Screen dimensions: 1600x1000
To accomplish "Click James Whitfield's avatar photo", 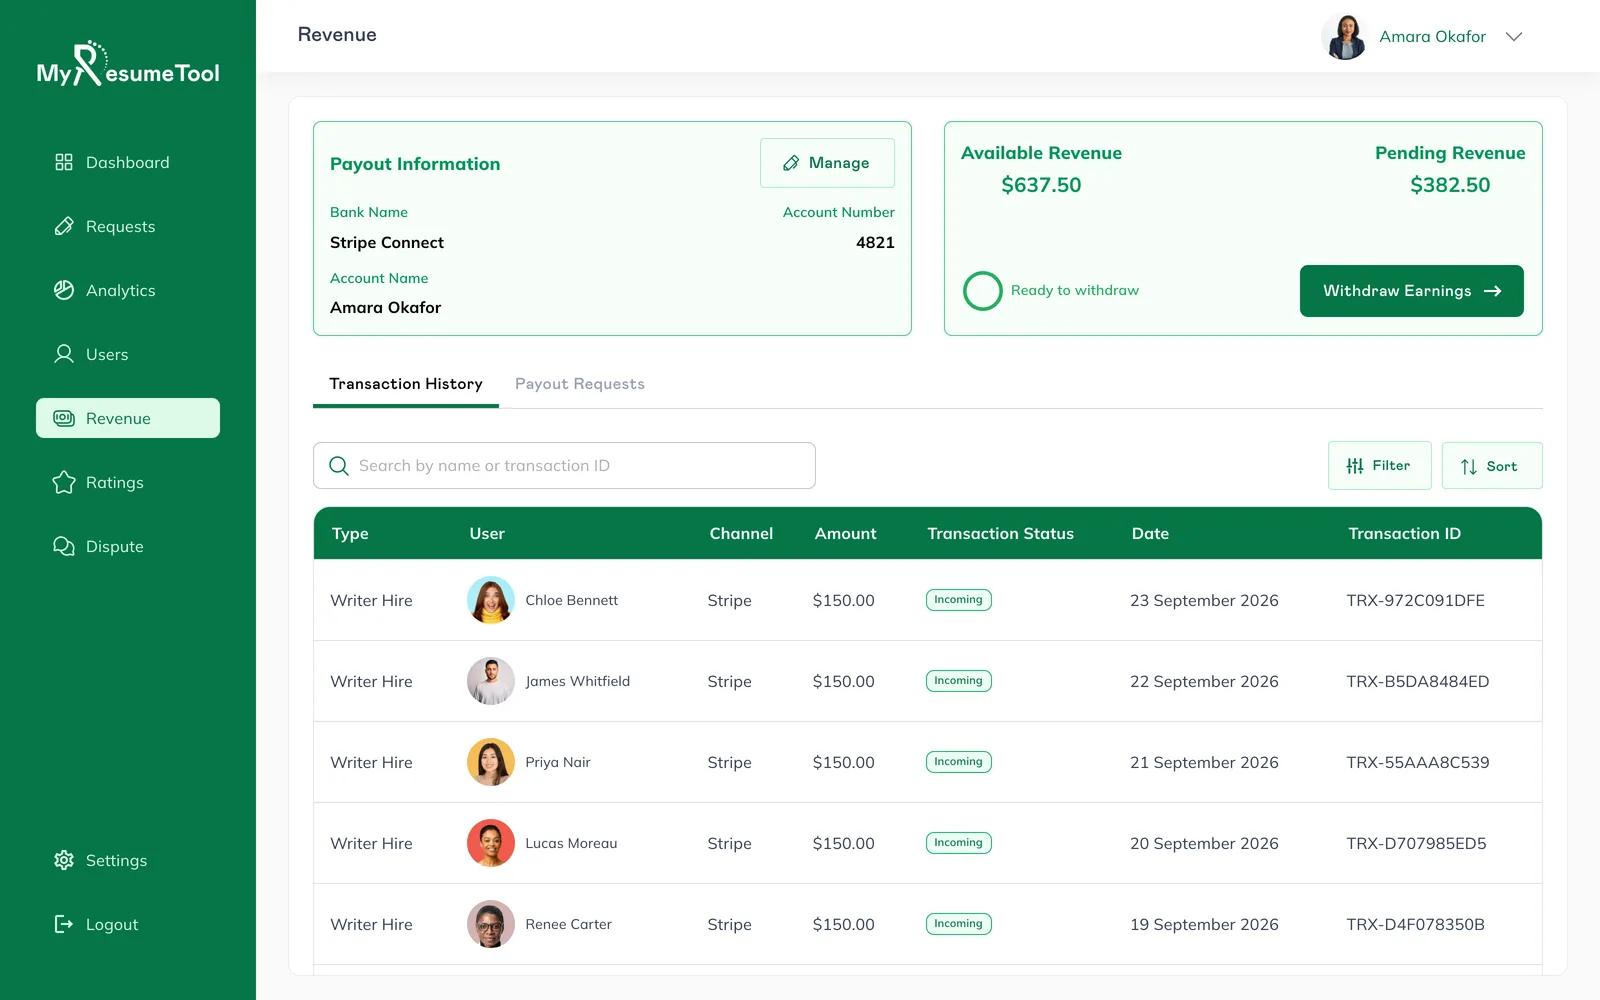I will point(491,681).
